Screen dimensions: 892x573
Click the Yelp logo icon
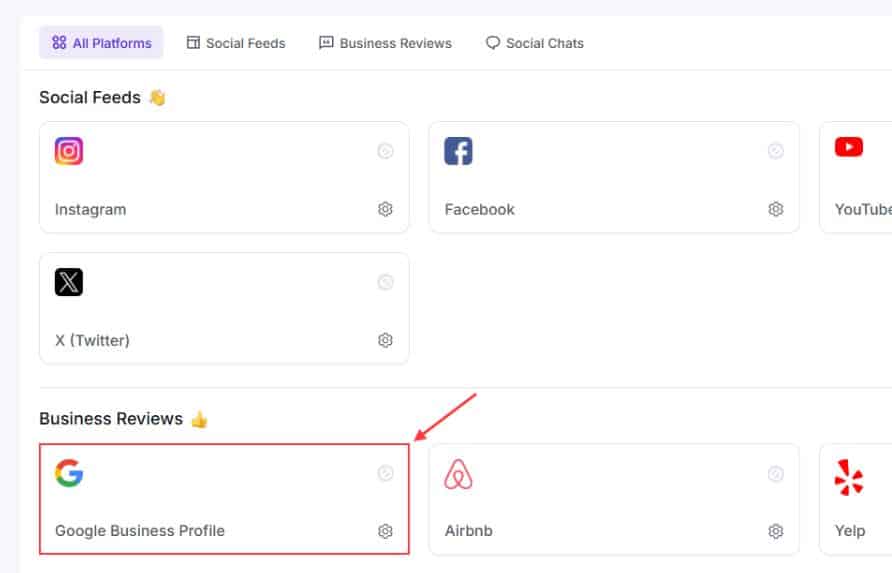[848, 477]
